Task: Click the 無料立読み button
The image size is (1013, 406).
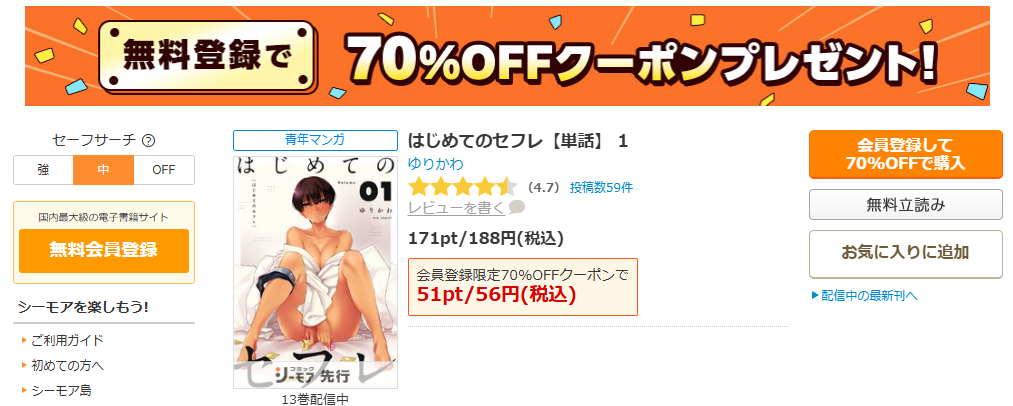Action: (906, 205)
